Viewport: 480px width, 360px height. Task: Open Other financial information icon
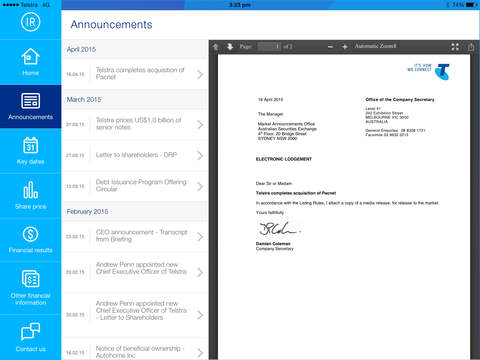click(30, 279)
